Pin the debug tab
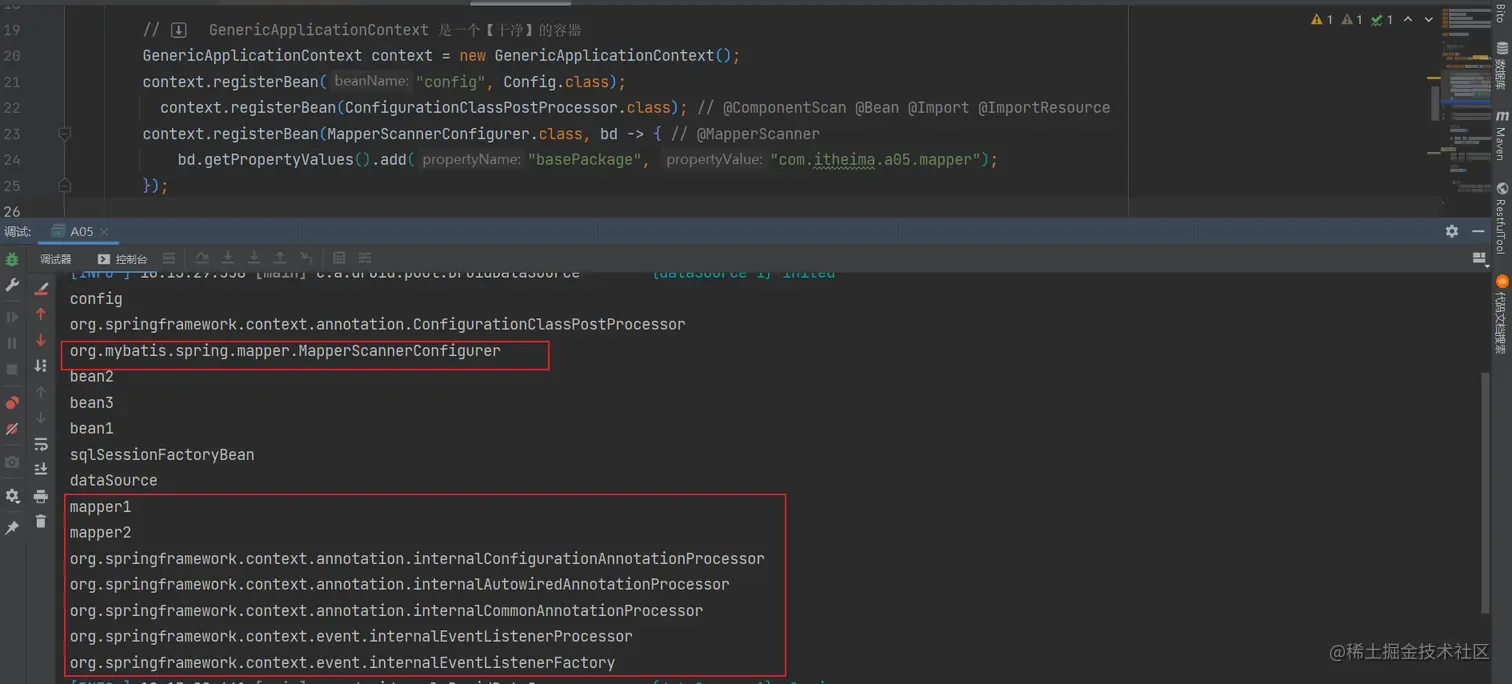The image size is (1512, 684). coord(12,527)
